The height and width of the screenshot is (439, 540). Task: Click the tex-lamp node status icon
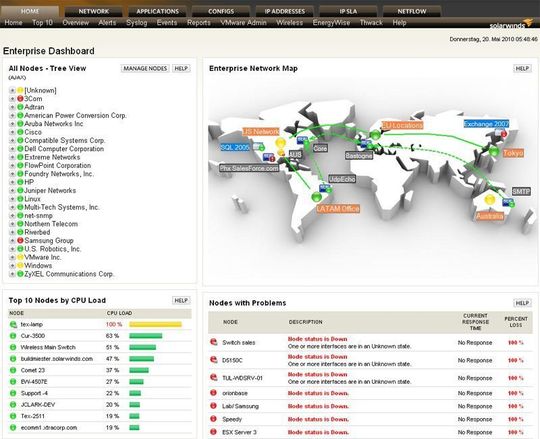click(13, 324)
